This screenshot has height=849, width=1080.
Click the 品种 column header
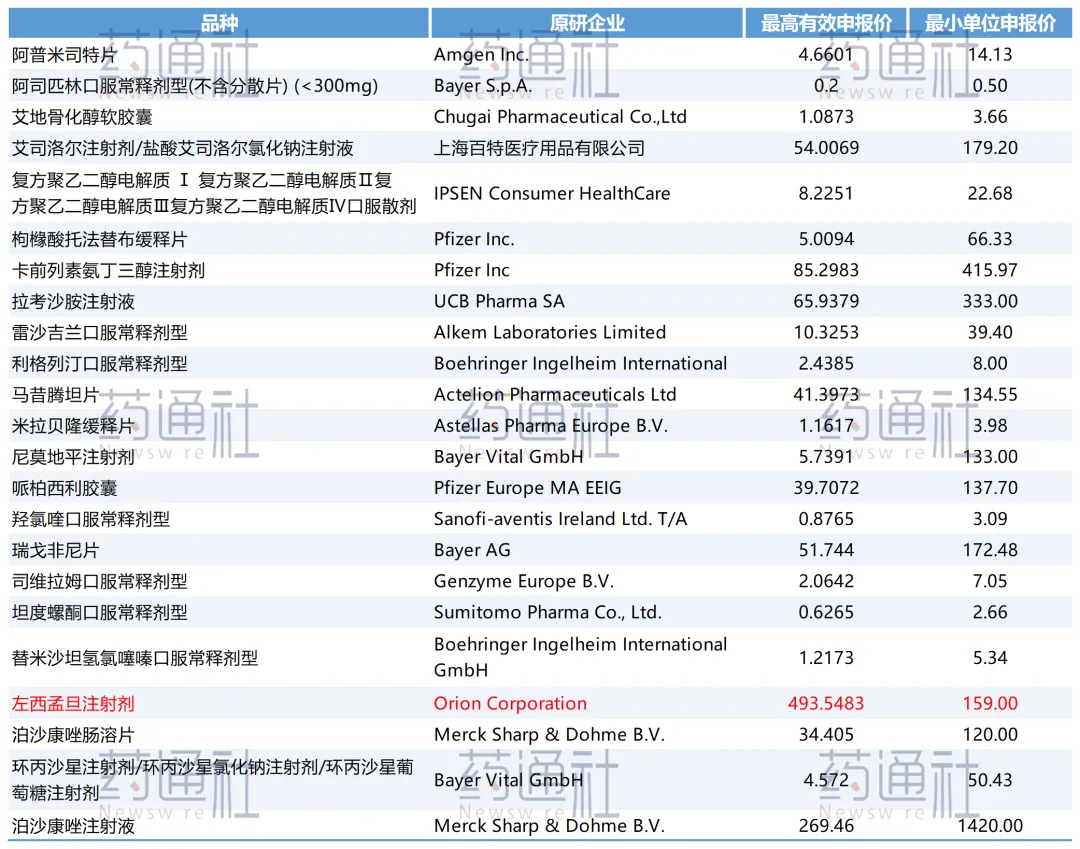[x=218, y=23]
